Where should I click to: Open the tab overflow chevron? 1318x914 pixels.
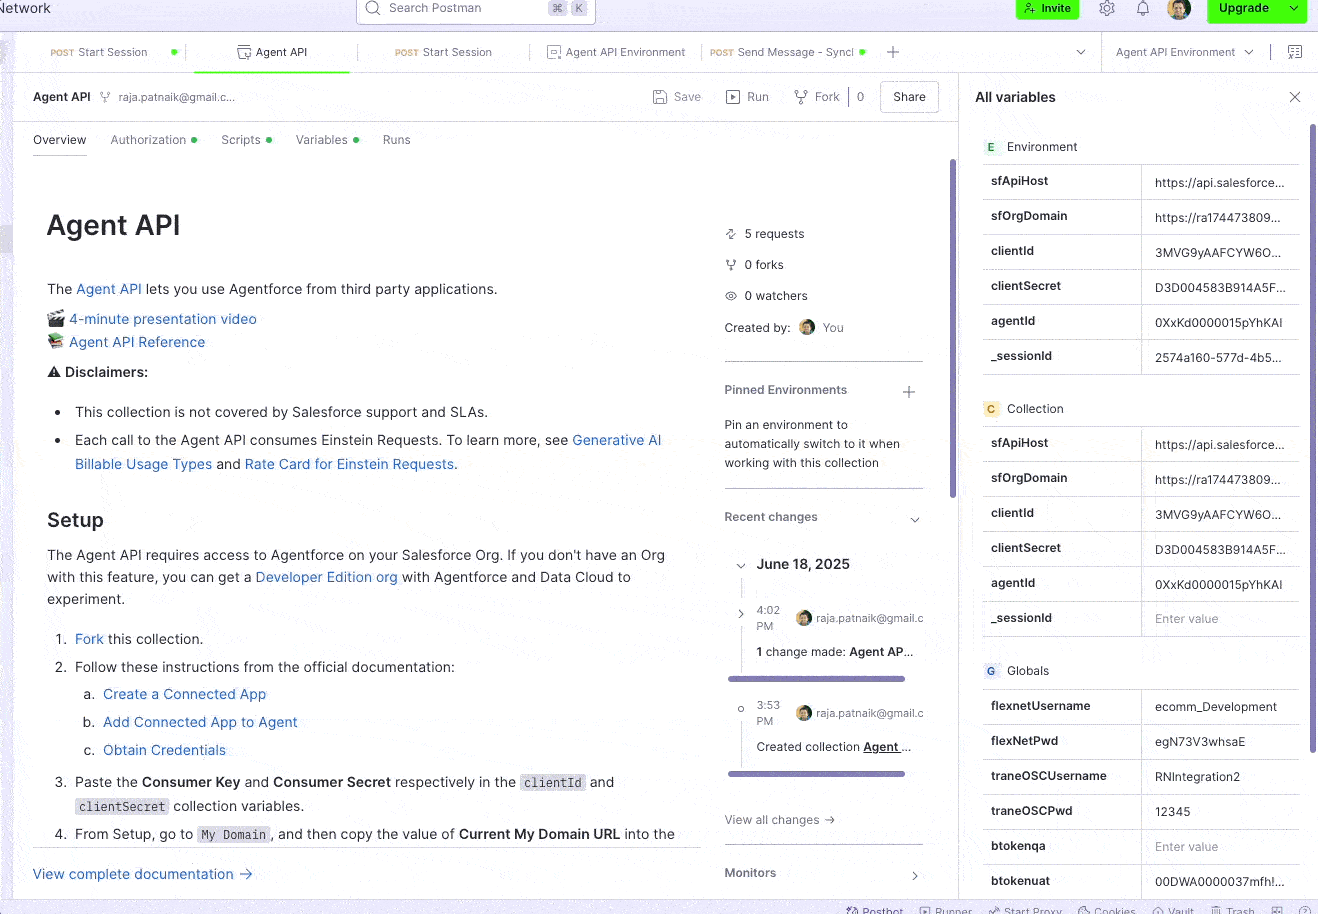tap(1081, 52)
